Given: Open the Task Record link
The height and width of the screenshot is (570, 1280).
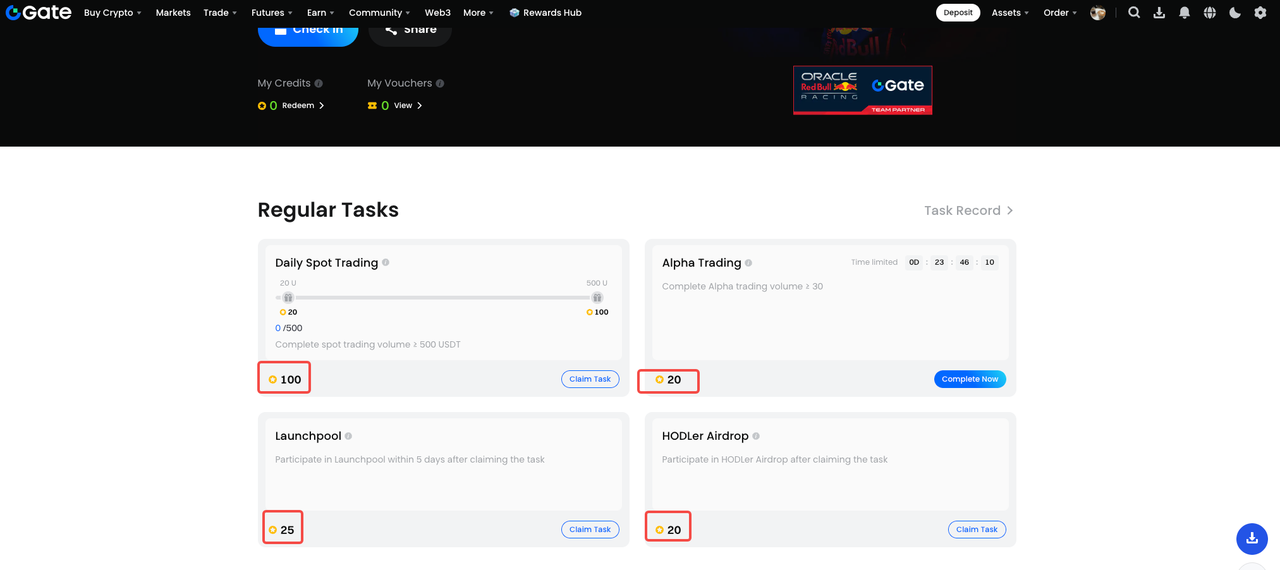Looking at the screenshot, I should point(968,211).
